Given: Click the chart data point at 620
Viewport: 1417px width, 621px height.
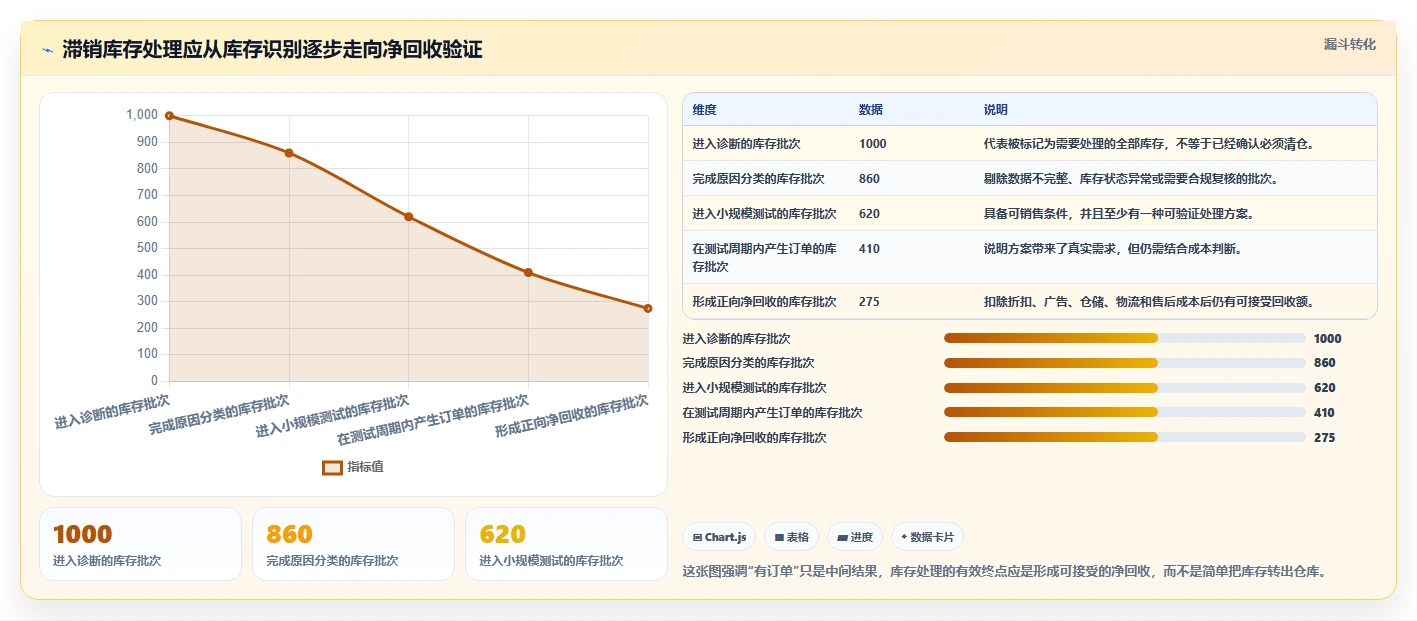Looking at the screenshot, I should point(408,216).
